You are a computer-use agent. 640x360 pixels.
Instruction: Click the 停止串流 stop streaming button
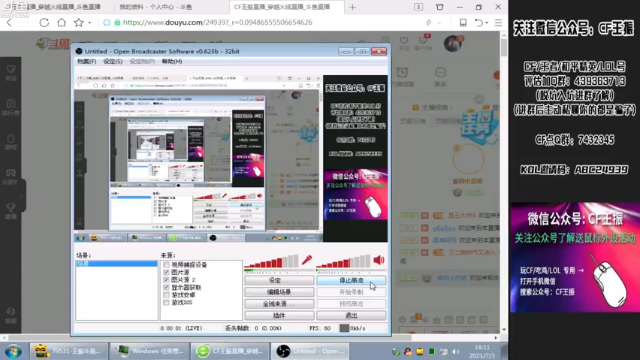pyautogui.click(x=351, y=280)
